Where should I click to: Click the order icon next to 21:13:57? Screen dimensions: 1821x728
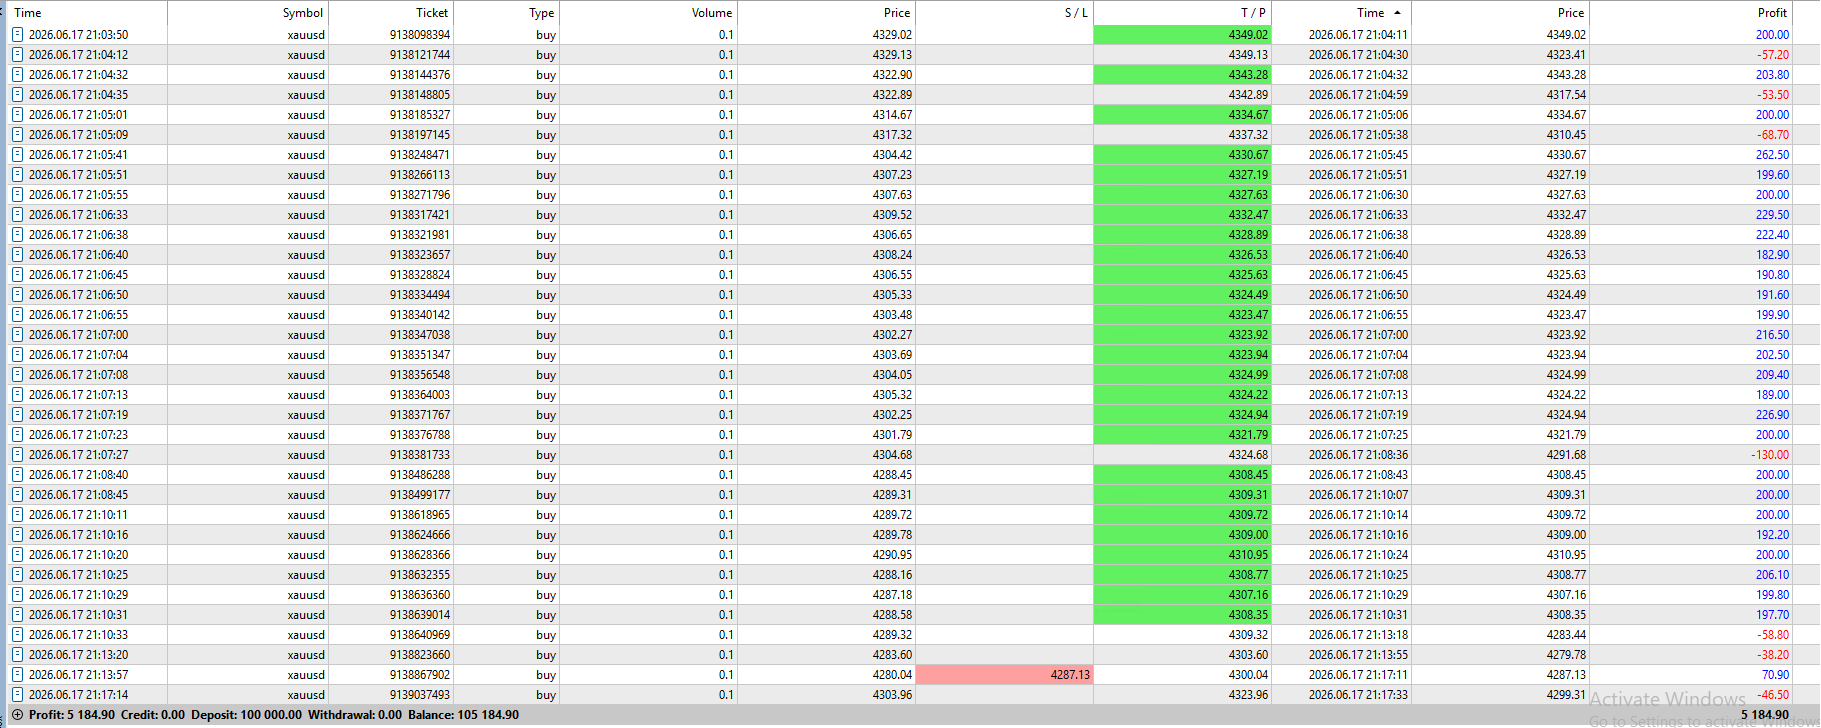coord(17,675)
